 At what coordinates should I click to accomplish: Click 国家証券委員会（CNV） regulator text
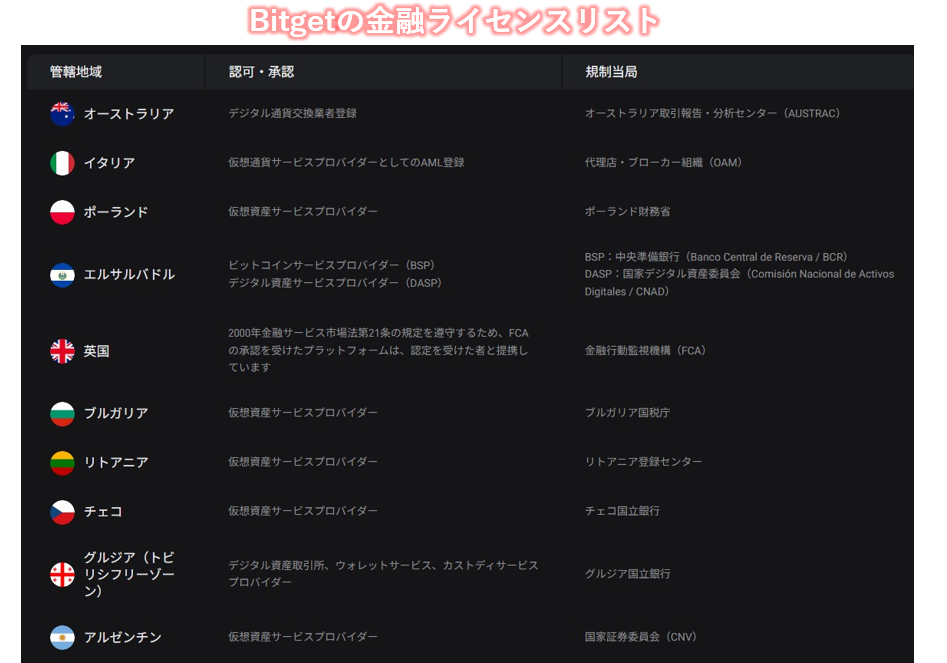tap(640, 637)
